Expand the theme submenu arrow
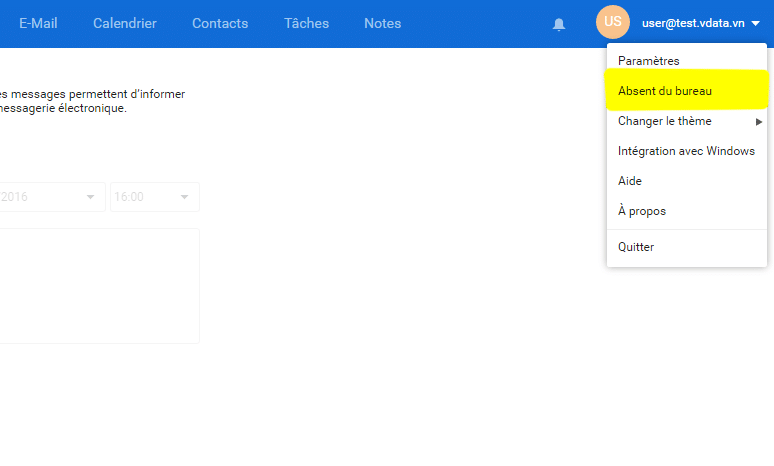The image size is (774, 466). pyautogui.click(x=759, y=122)
